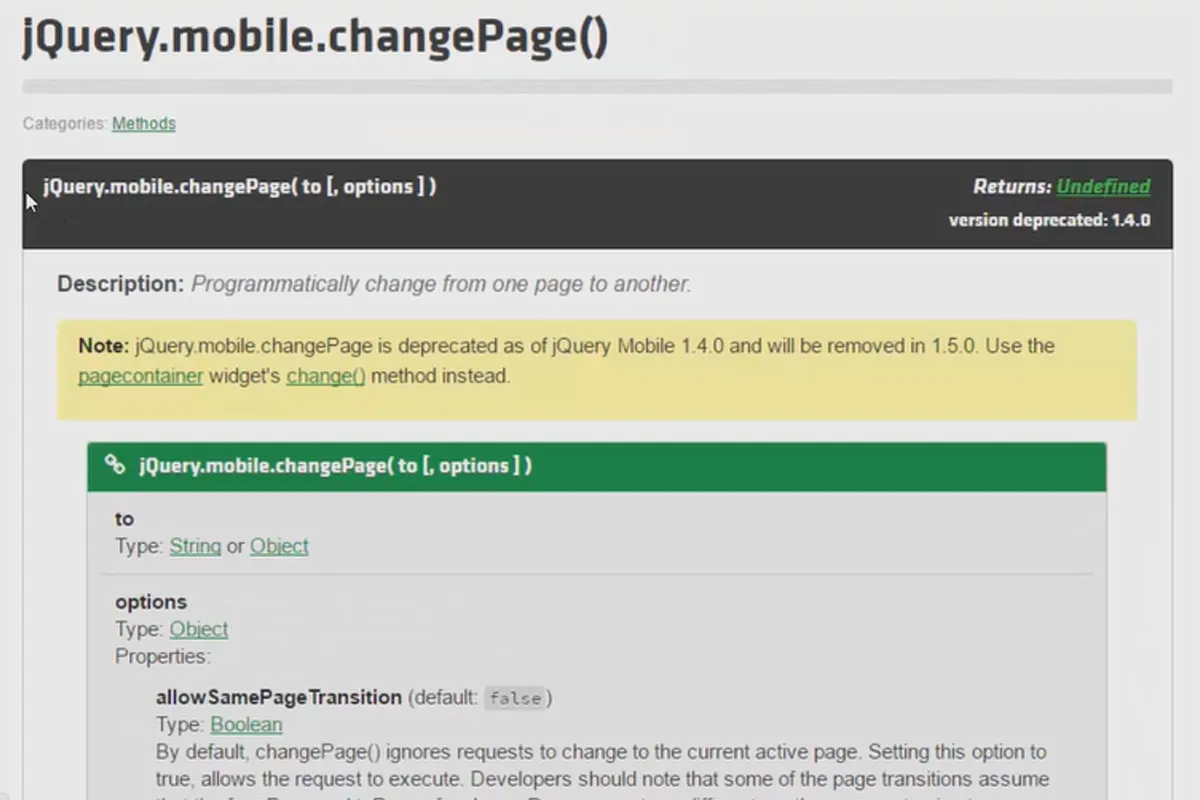The height and width of the screenshot is (800, 1200).
Task: Click the 'Categories:' label
Action: (65, 124)
